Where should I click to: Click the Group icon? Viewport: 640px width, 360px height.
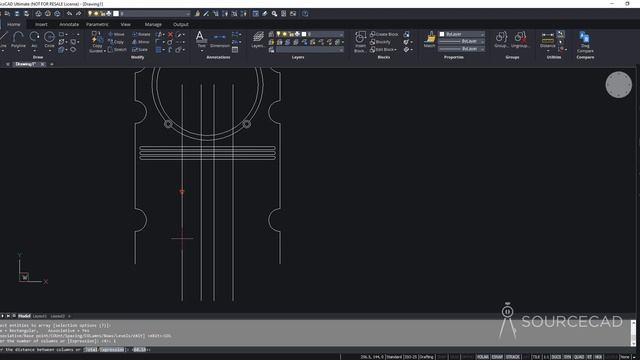[501, 40]
